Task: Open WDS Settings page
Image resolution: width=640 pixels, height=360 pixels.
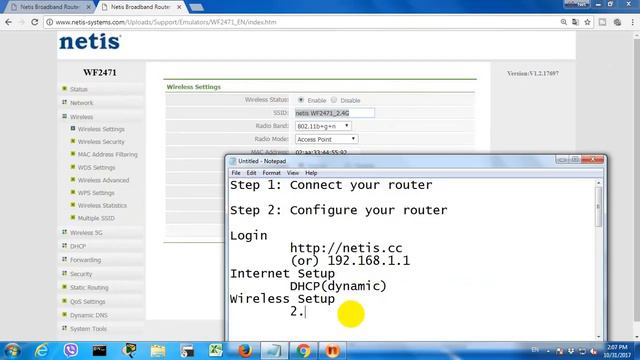Action: pyautogui.click(x=96, y=167)
